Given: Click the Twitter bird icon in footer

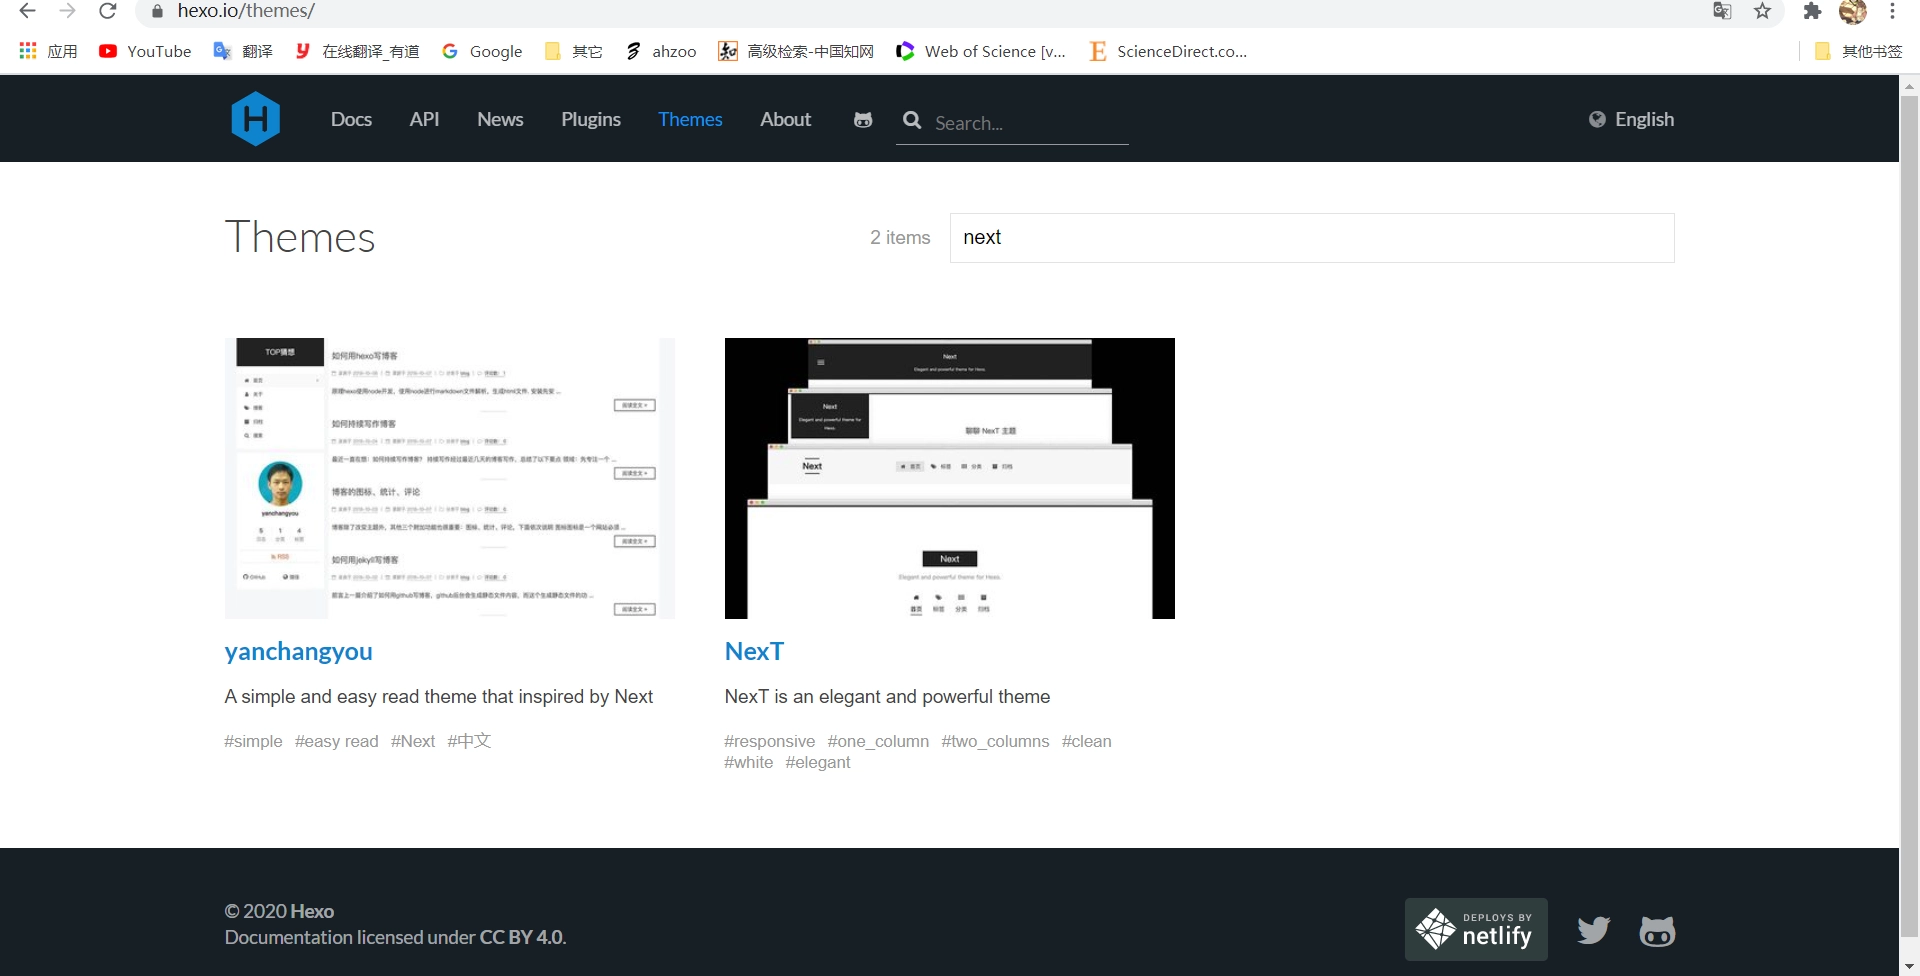Looking at the screenshot, I should (x=1593, y=930).
